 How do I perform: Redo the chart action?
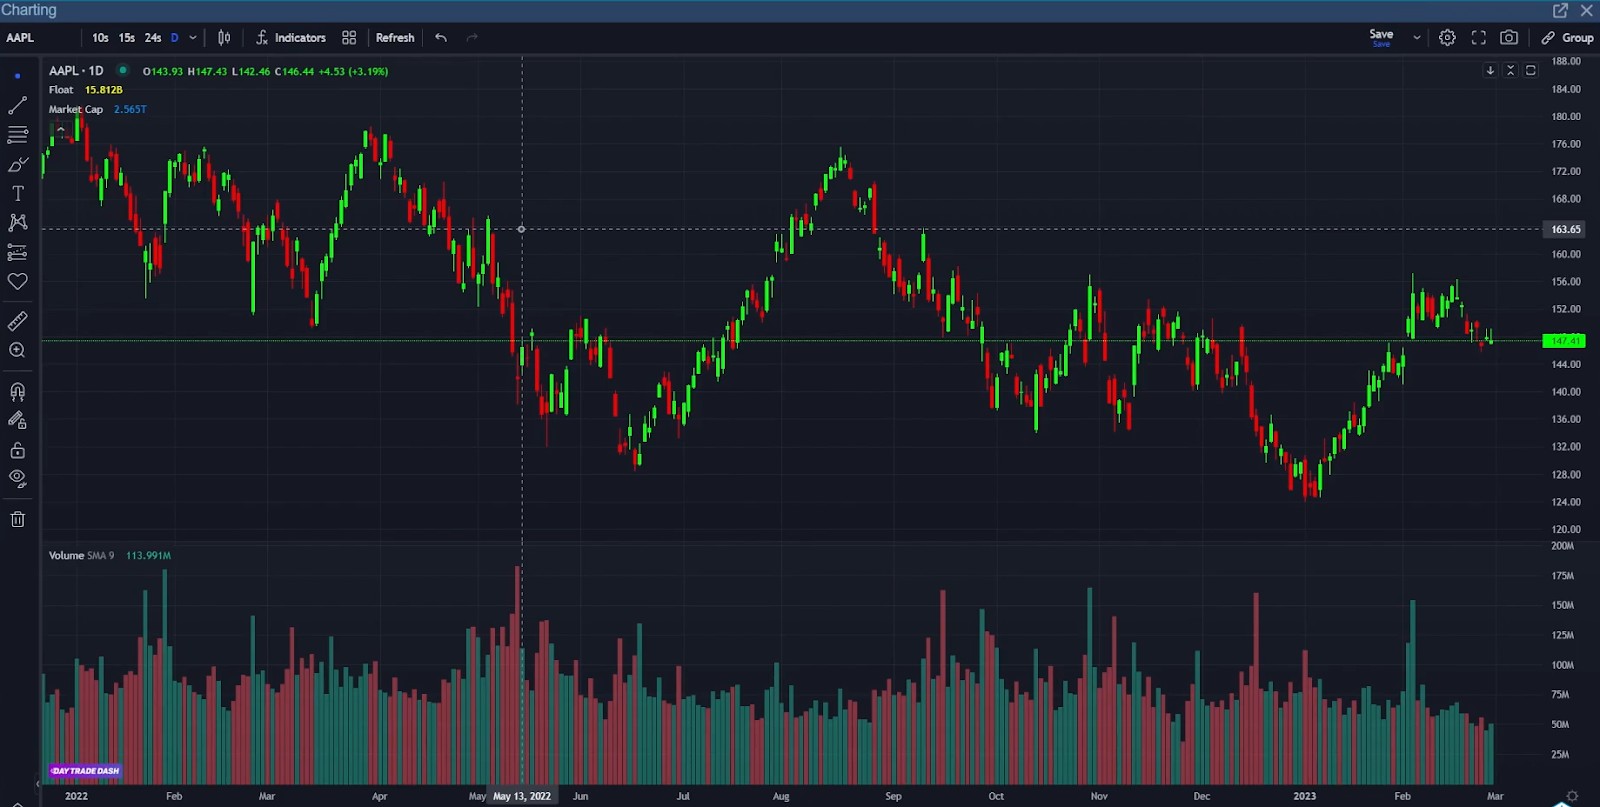pyautogui.click(x=472, y=38)
